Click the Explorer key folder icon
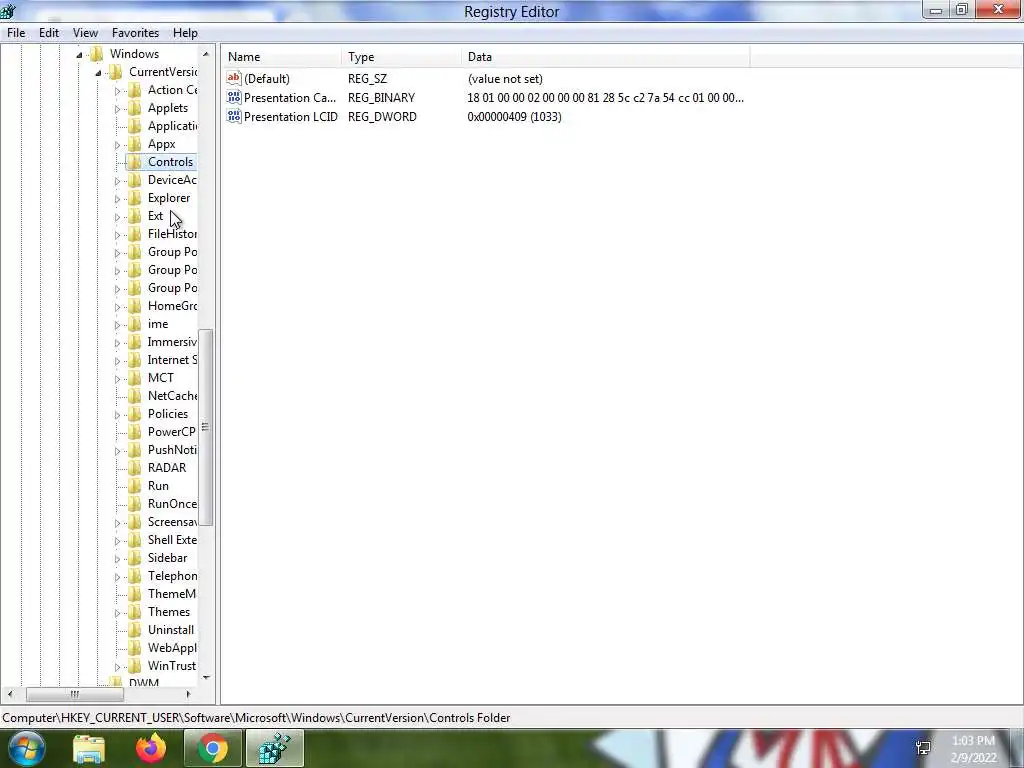This screenshot has width=1024, height=768. point(135,197)
